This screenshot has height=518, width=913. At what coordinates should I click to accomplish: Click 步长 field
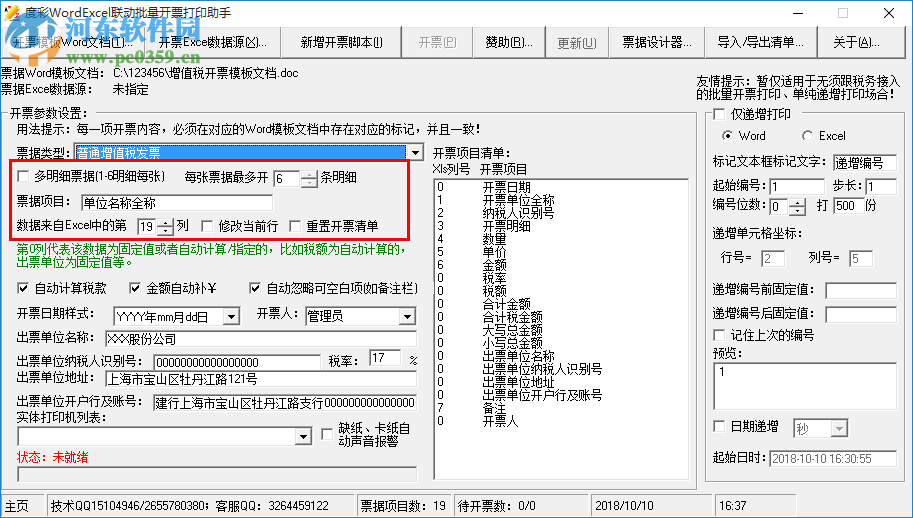coord(880,187)
